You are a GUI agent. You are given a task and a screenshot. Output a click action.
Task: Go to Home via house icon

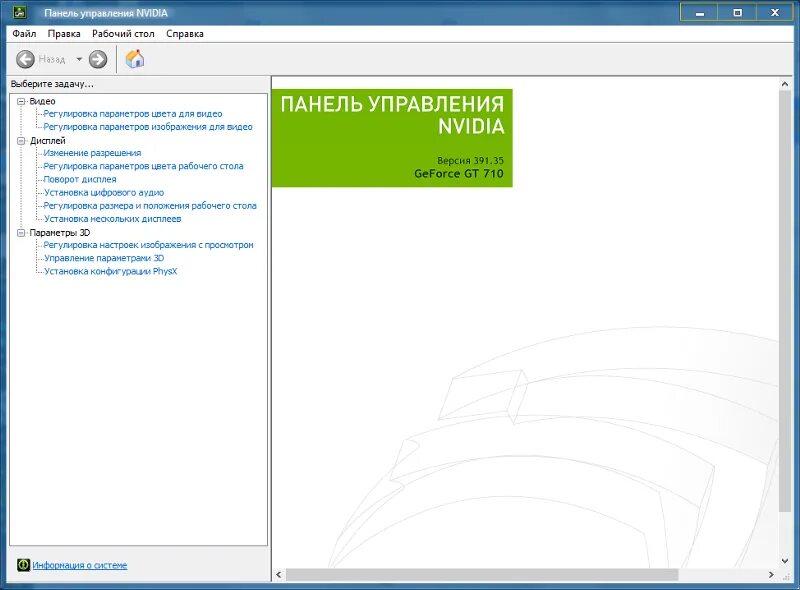pos(135,59)
